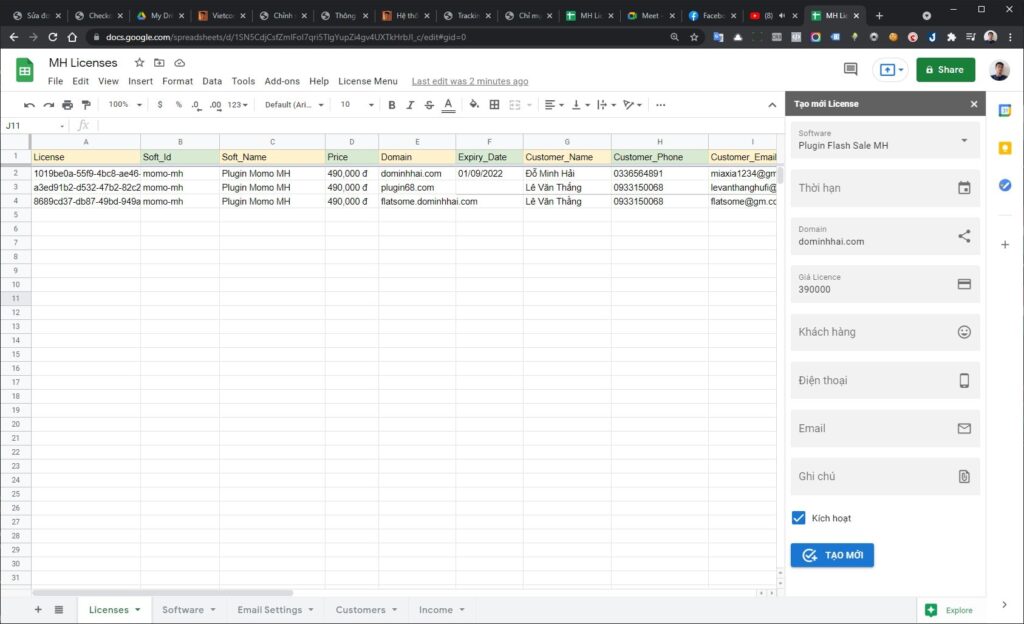Open the License Menu

tap(367, 81)
